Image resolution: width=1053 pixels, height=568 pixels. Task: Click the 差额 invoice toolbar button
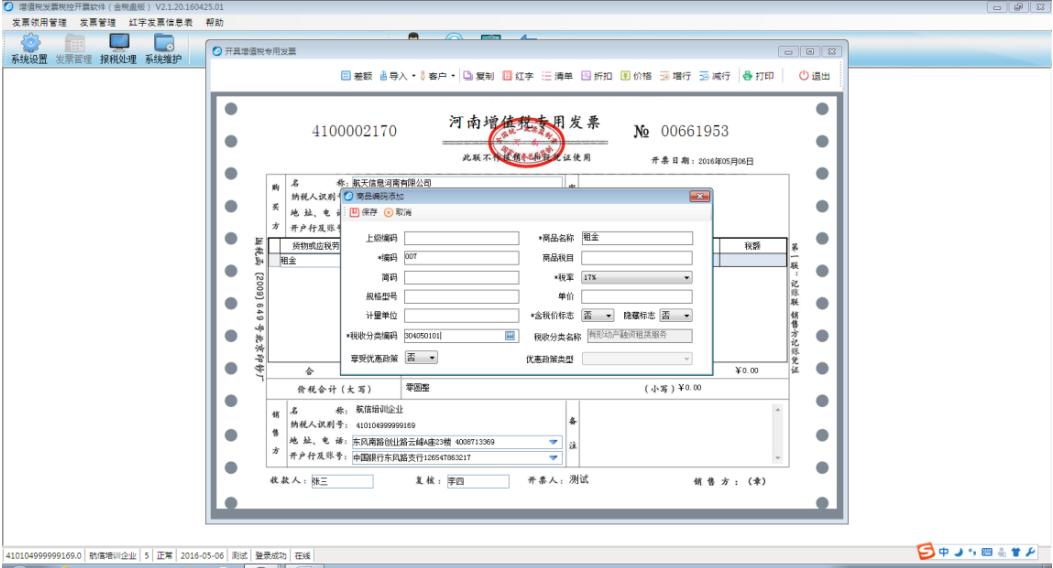[x=356, y=76]
